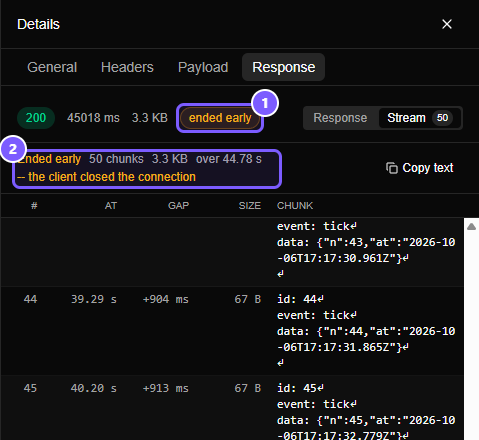The width and height of the screenshot is (479, 440).
Task: Click the data line with n:43
Action: point(366,250)
